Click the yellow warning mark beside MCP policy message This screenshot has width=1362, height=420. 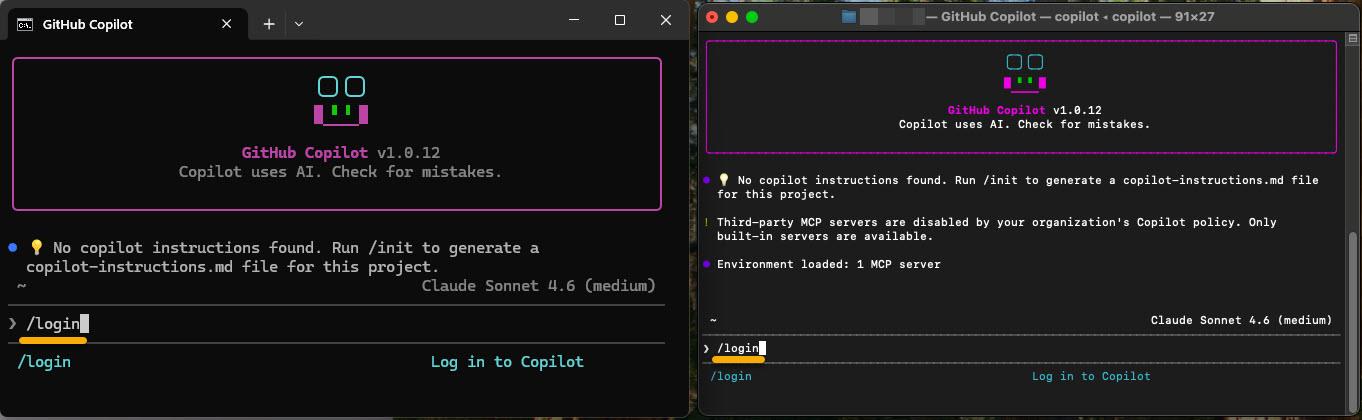click(706, 223)
